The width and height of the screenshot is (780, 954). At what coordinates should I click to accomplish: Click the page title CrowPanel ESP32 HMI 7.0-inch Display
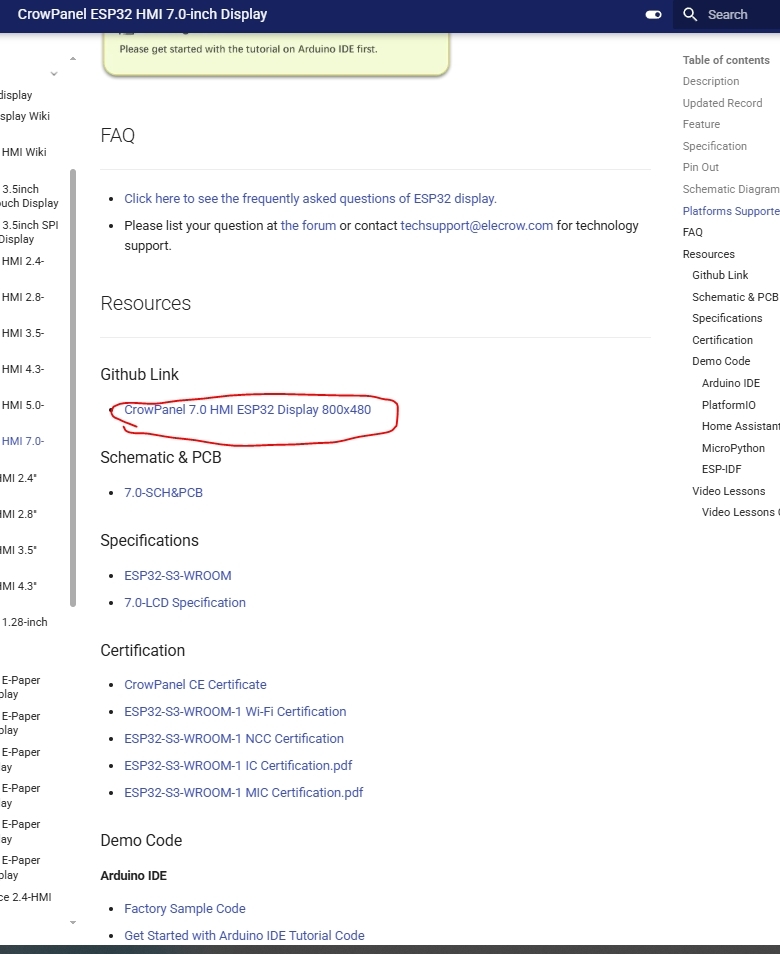pos(142,15)
